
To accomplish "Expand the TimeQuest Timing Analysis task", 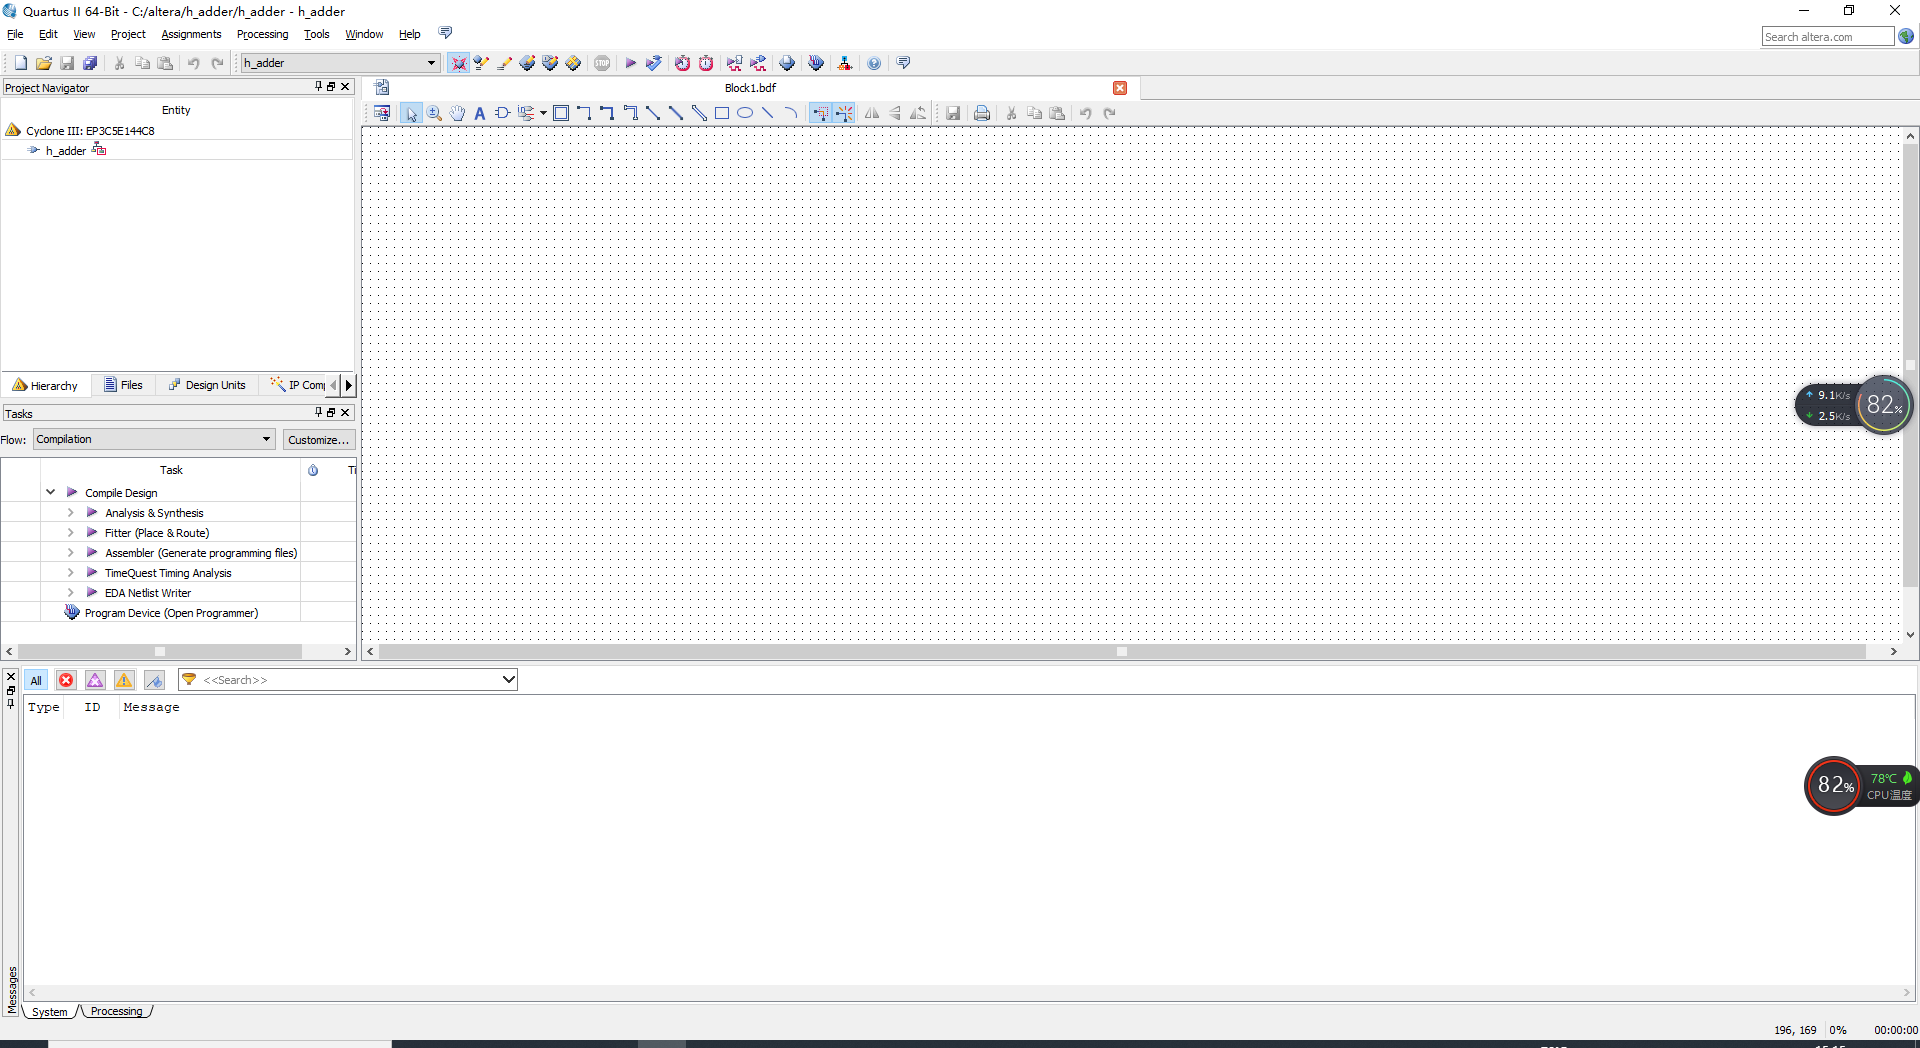I will pos(70,572).
